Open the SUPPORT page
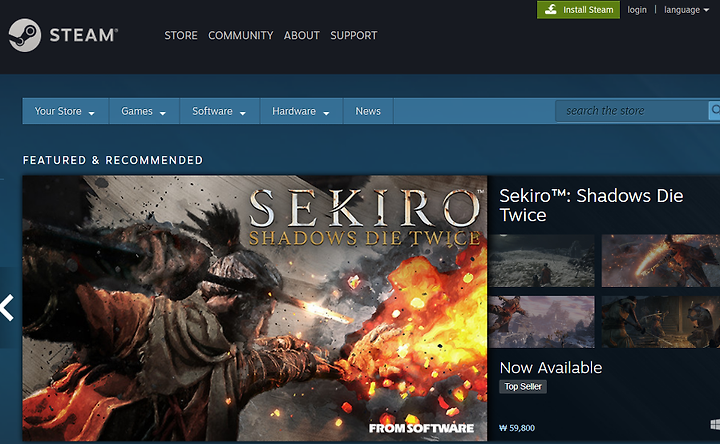This screenshot has height=444, width=720. [x=354, y=35]
